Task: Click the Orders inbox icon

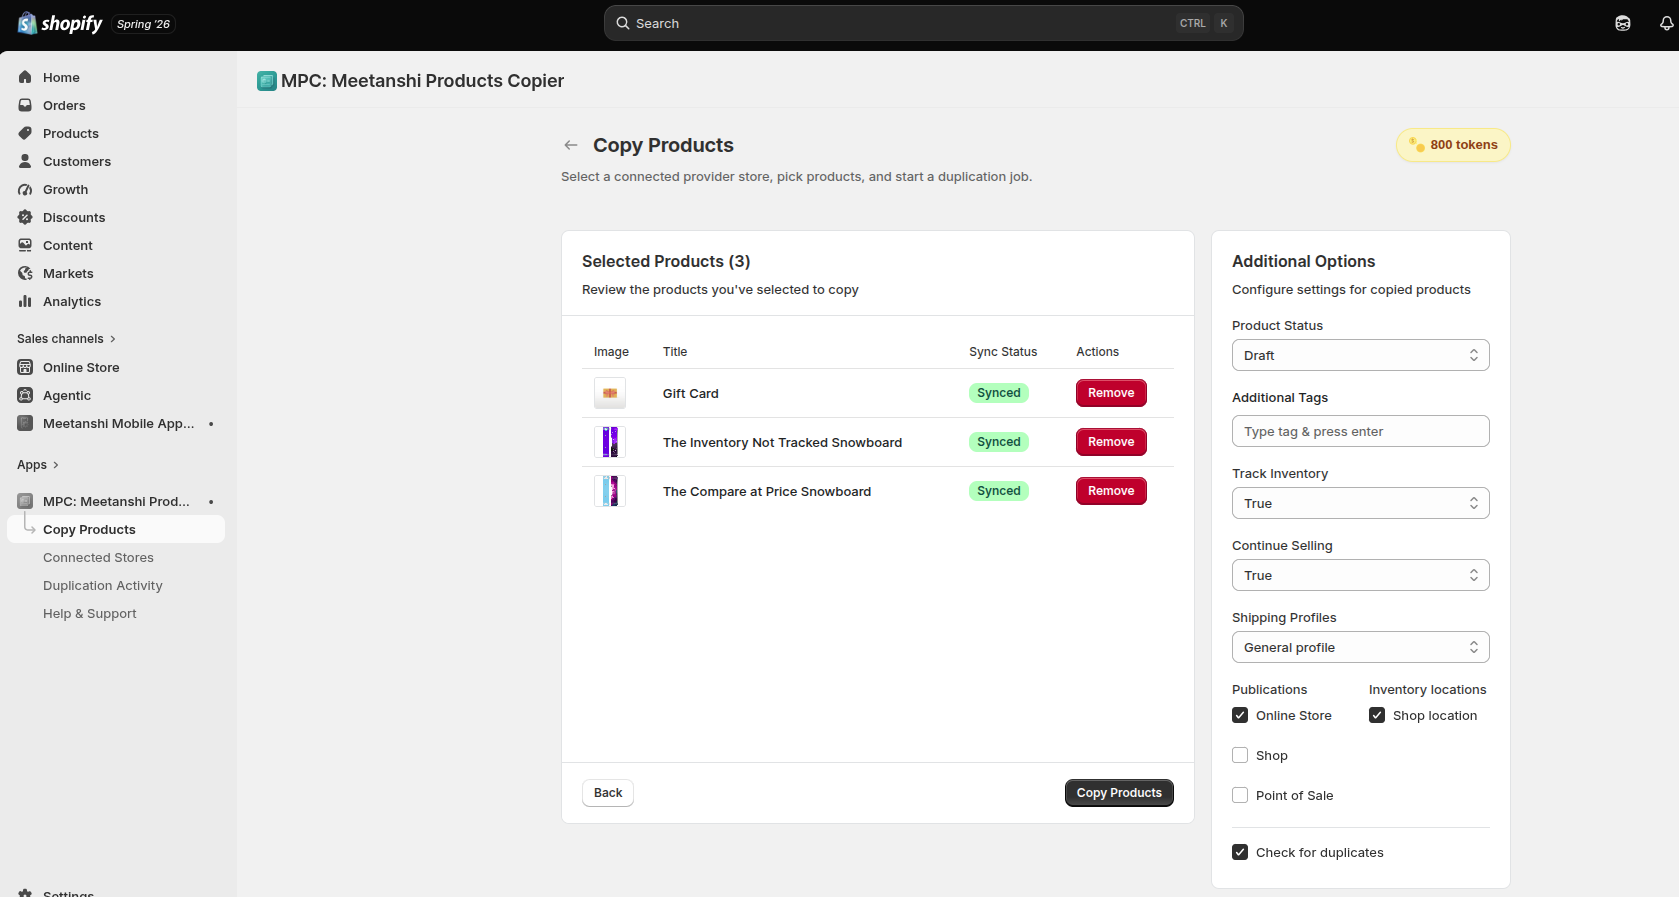Action: [25, 105]
